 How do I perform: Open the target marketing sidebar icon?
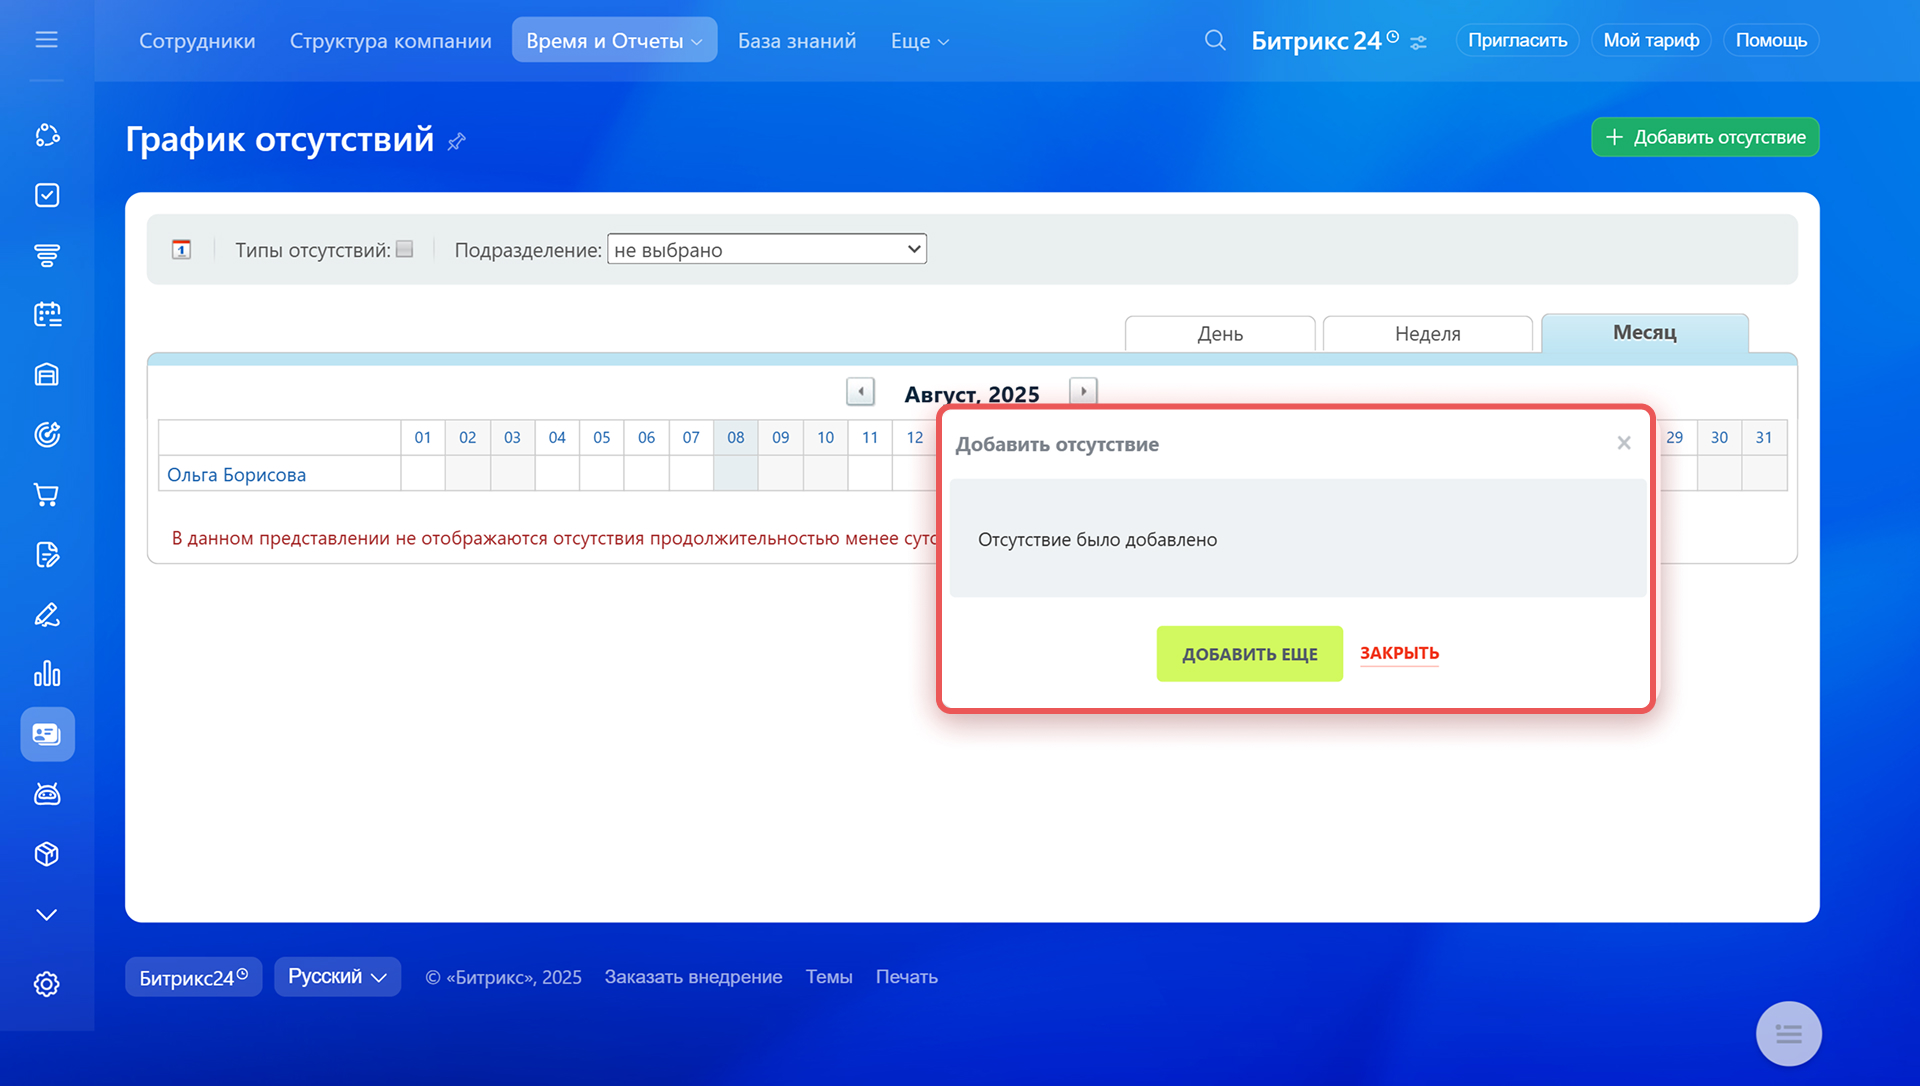point(47,435)
